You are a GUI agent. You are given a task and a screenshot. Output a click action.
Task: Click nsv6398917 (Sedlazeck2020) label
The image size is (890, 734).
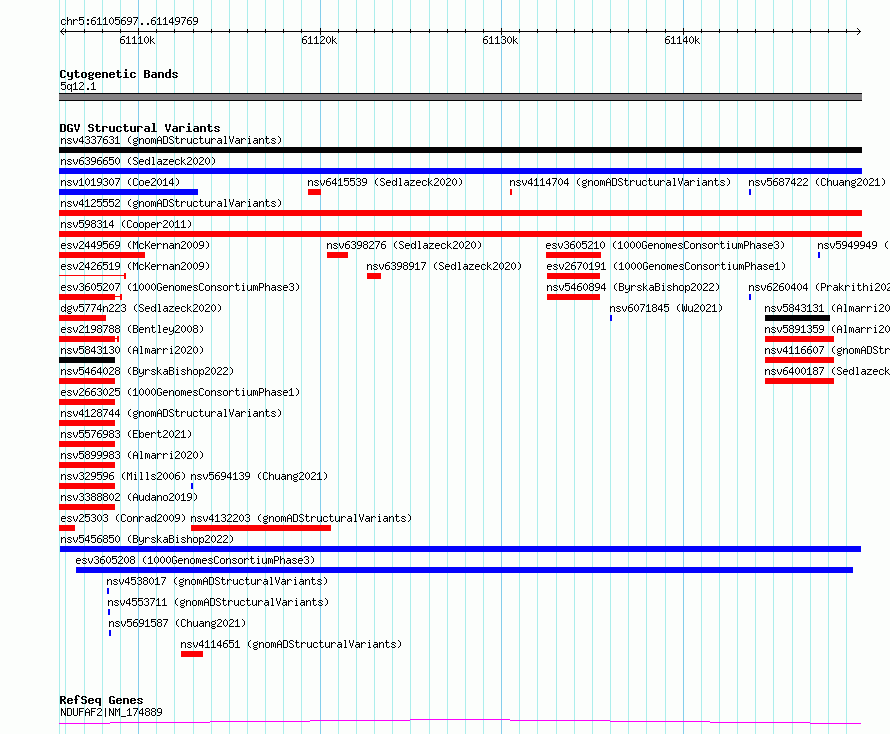tap(444, 266)
